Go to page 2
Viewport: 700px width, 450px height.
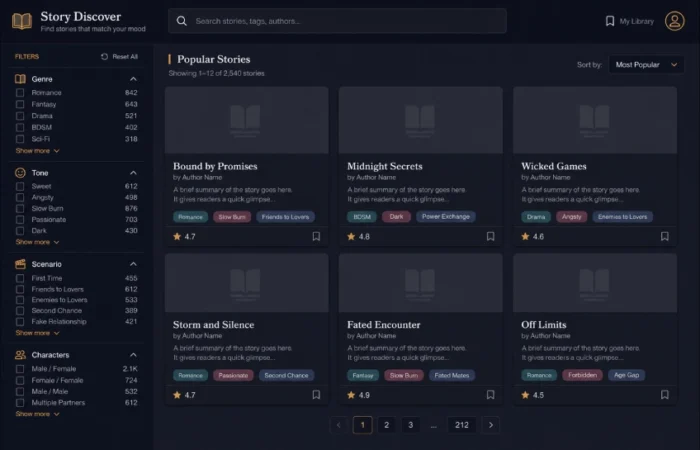(387, 425)
